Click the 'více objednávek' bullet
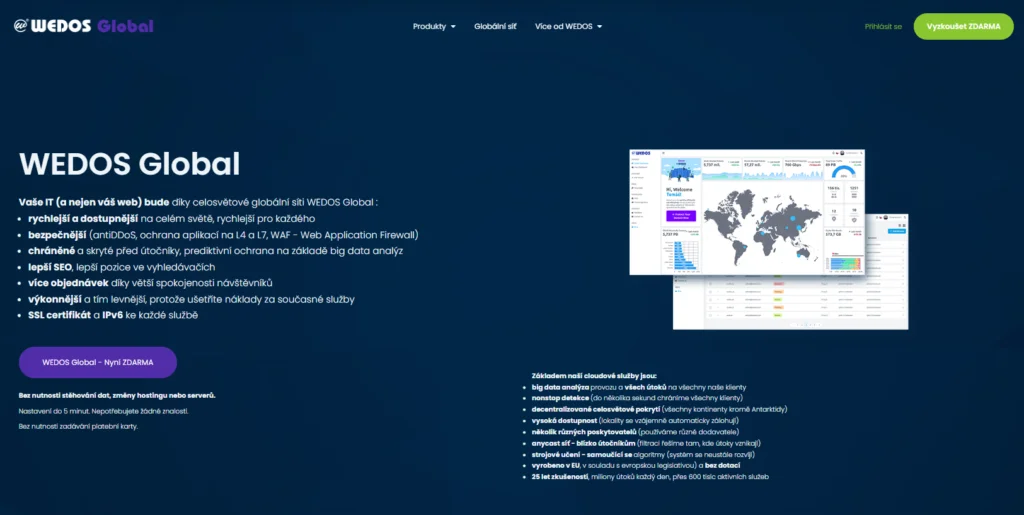Image resolution: width=1024 pixels, height=515 pixels. (150, 283)
